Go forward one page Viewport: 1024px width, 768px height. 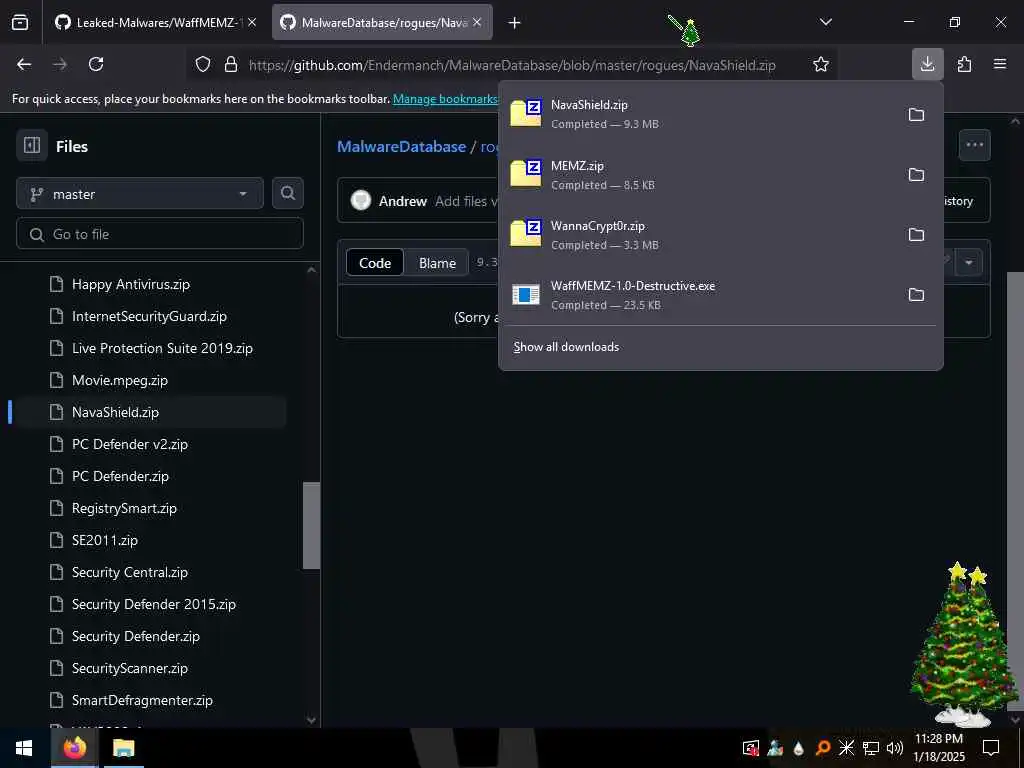[x=60, y=64]
